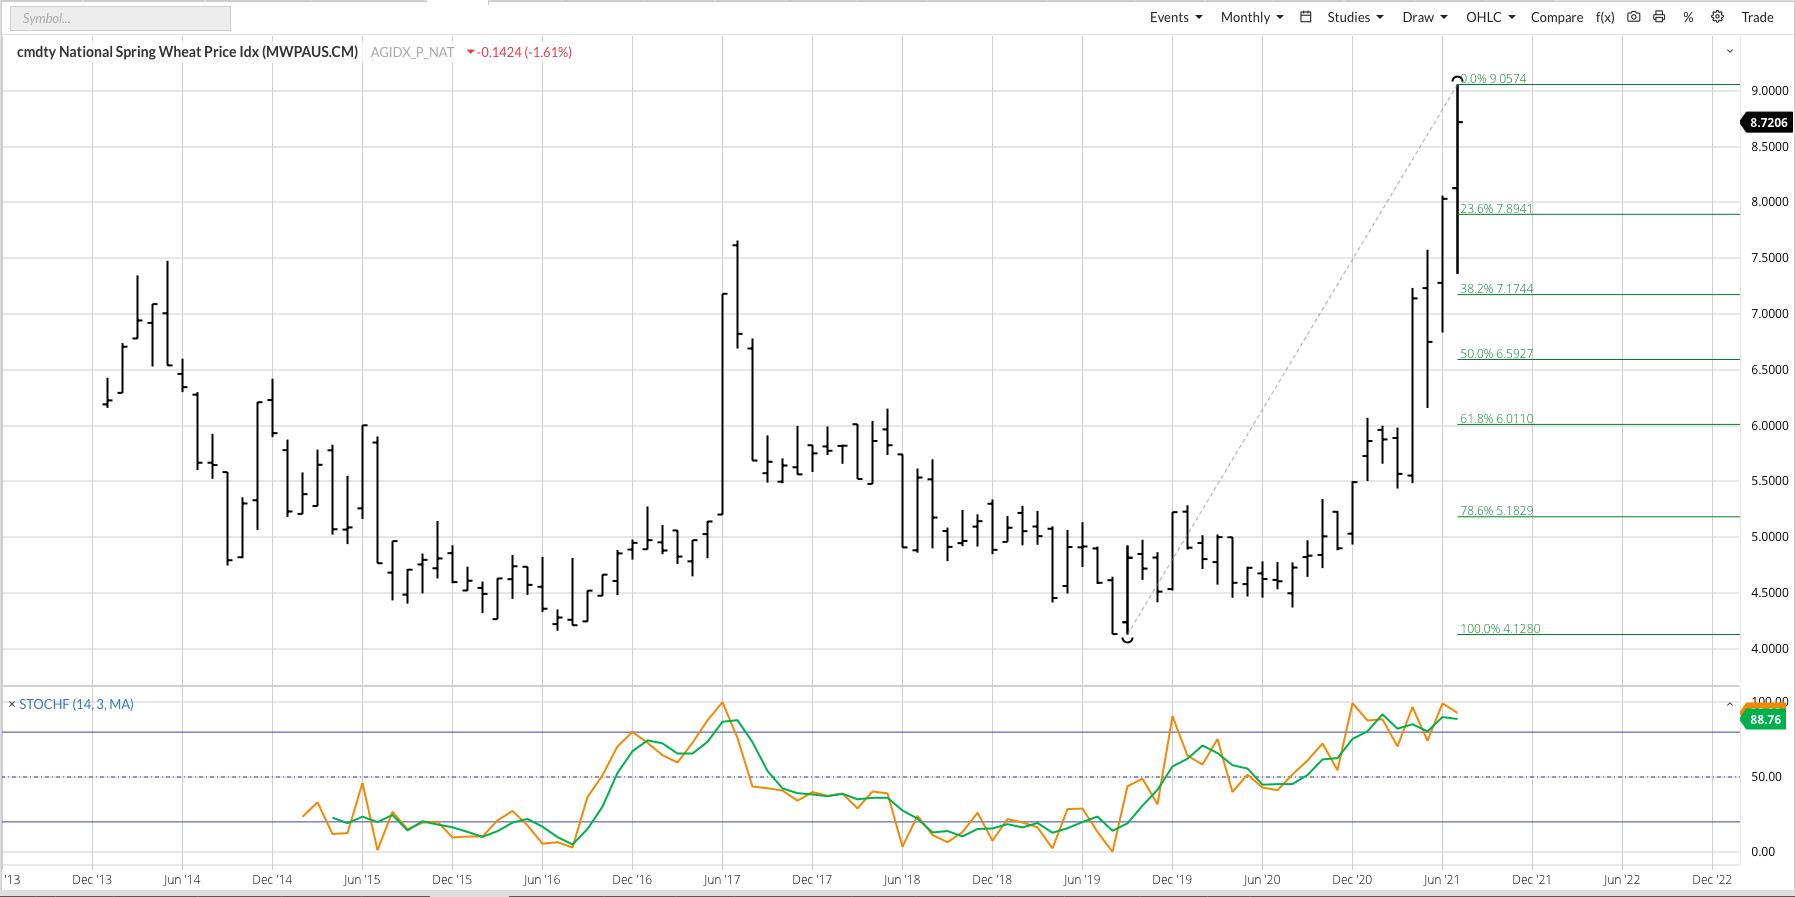Image resolution: width=1795 pixels, height=897 pixels.
Task: Open the Draw tools menu
Action: pyautogui.click(x=1424, y=17)
